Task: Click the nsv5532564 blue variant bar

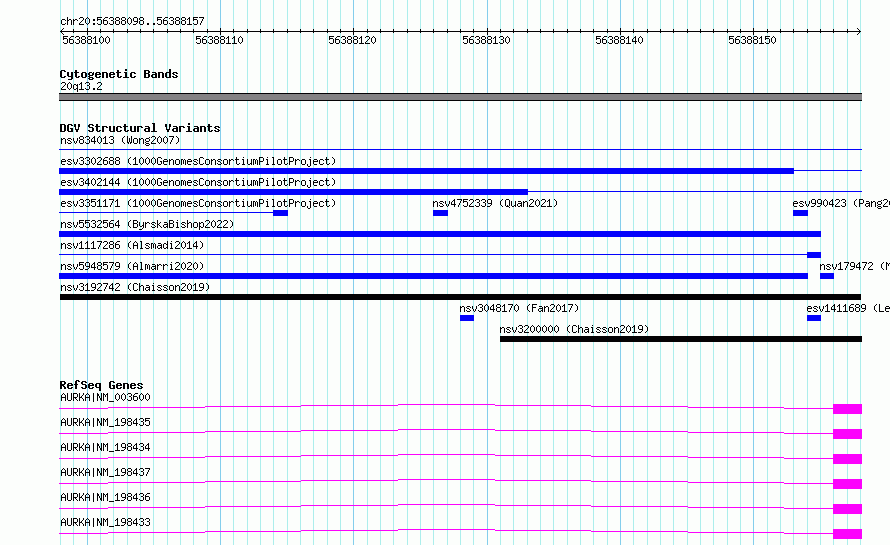Action: coord(440,234)
